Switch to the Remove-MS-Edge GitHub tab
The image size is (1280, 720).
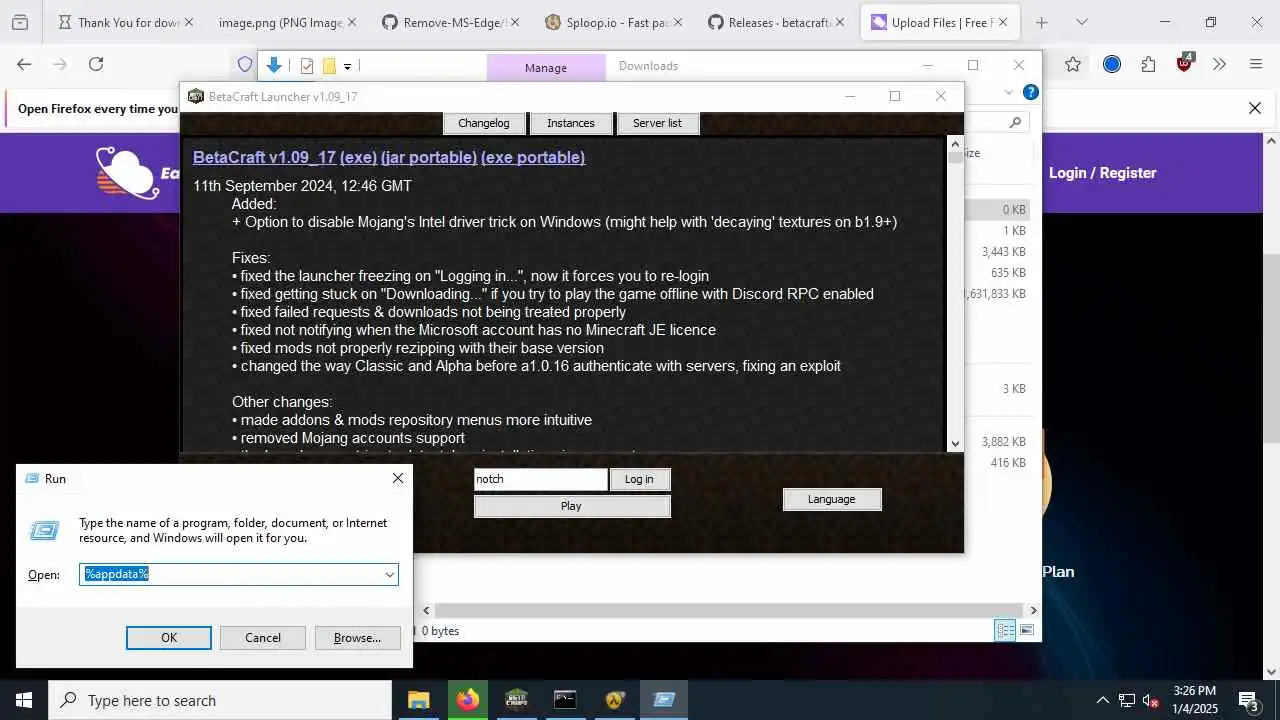click(452, 22)
